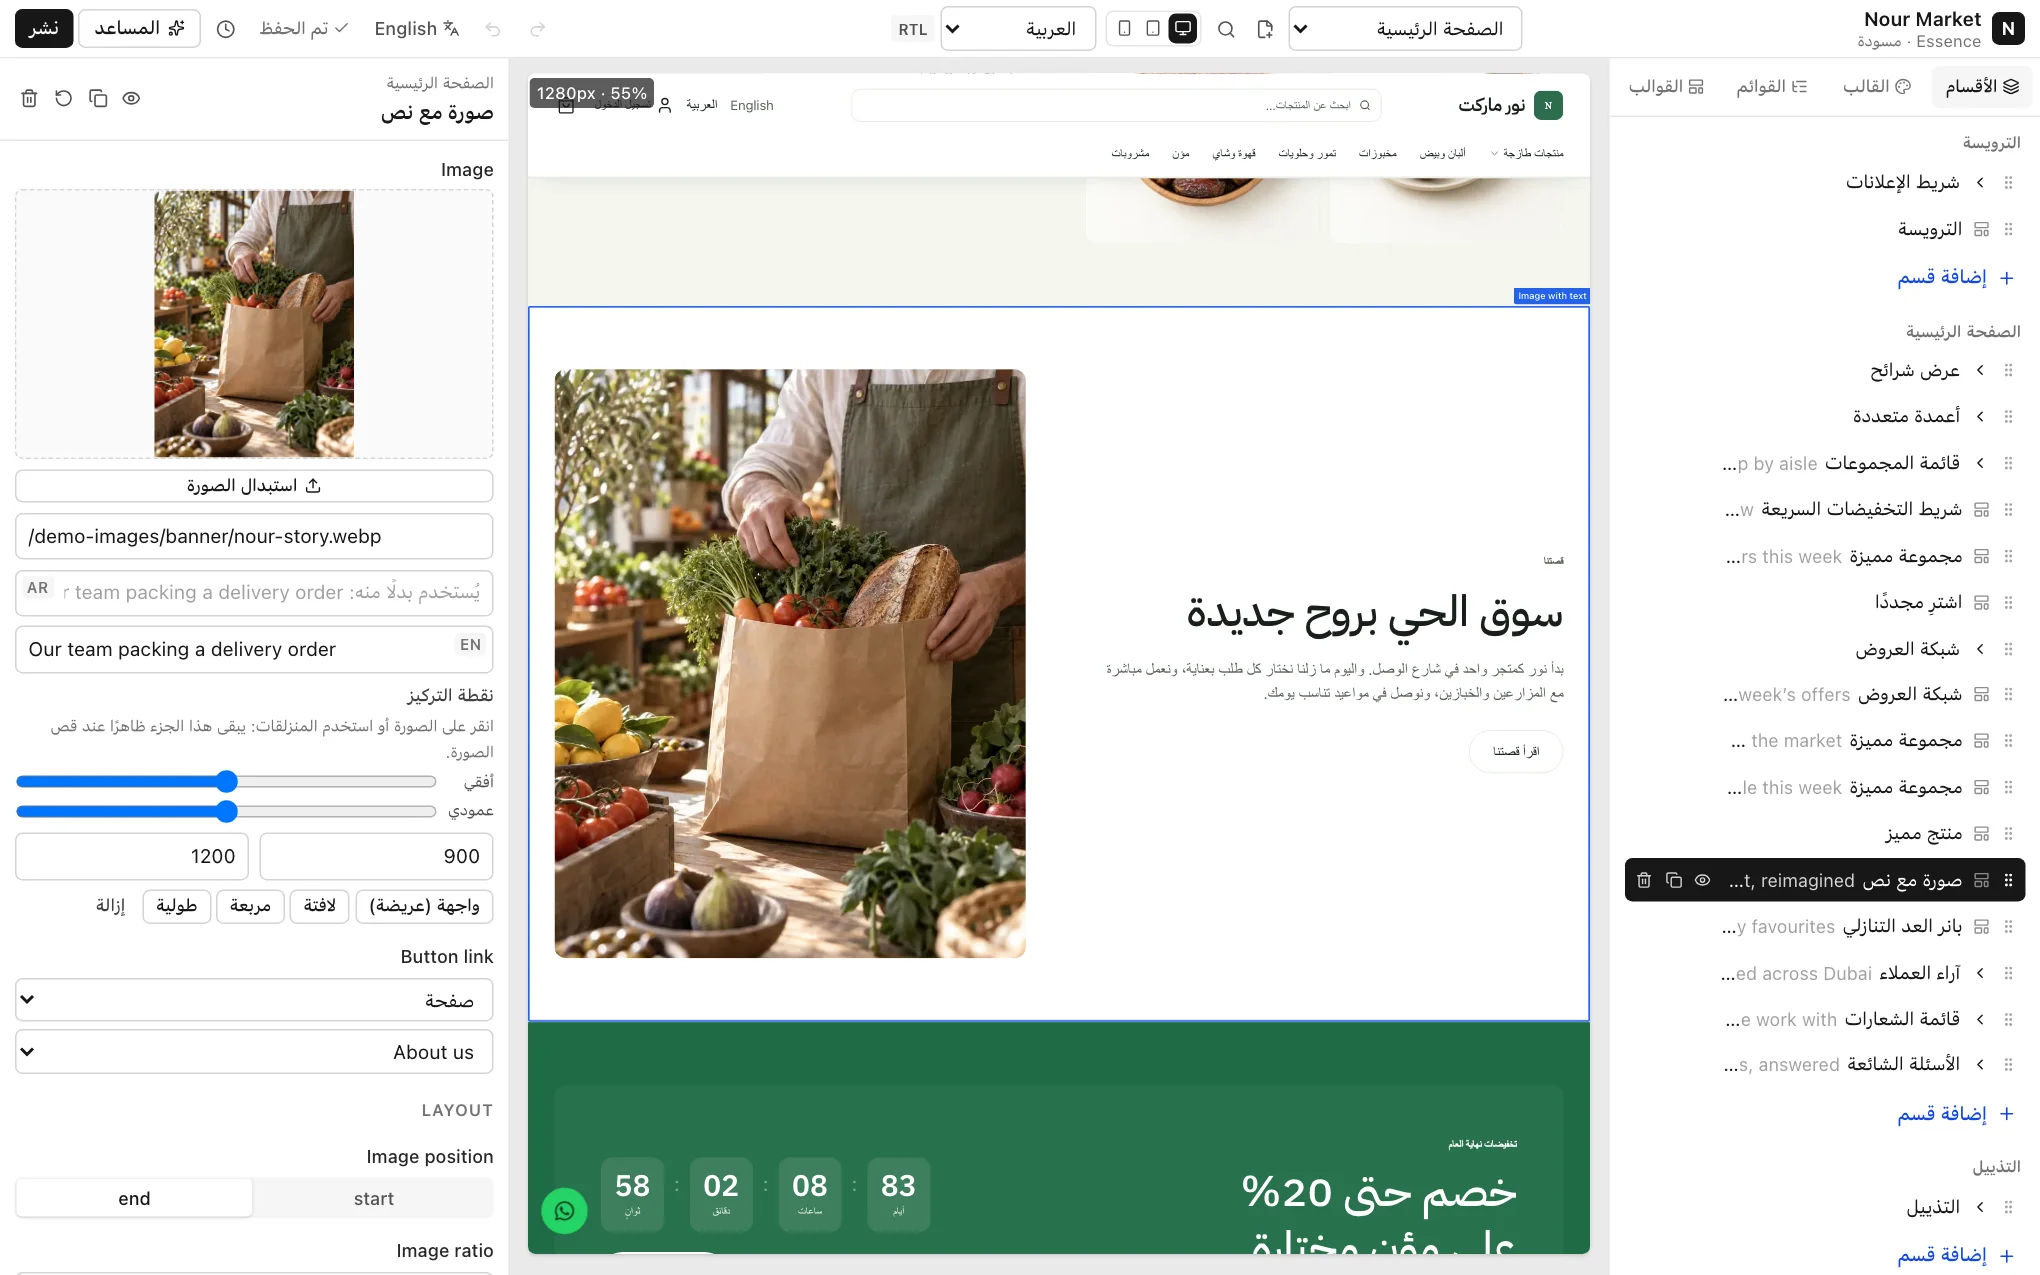Toggle visibility eye on selected صورة مع نص row
The width and height of the screenshot is (2040, 1275).
coord(1702,880)
